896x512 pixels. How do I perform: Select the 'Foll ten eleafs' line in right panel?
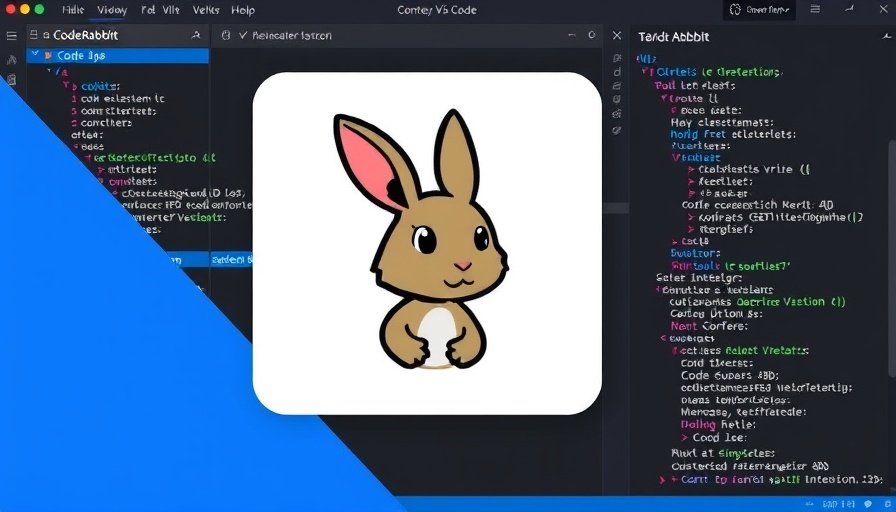695,86
